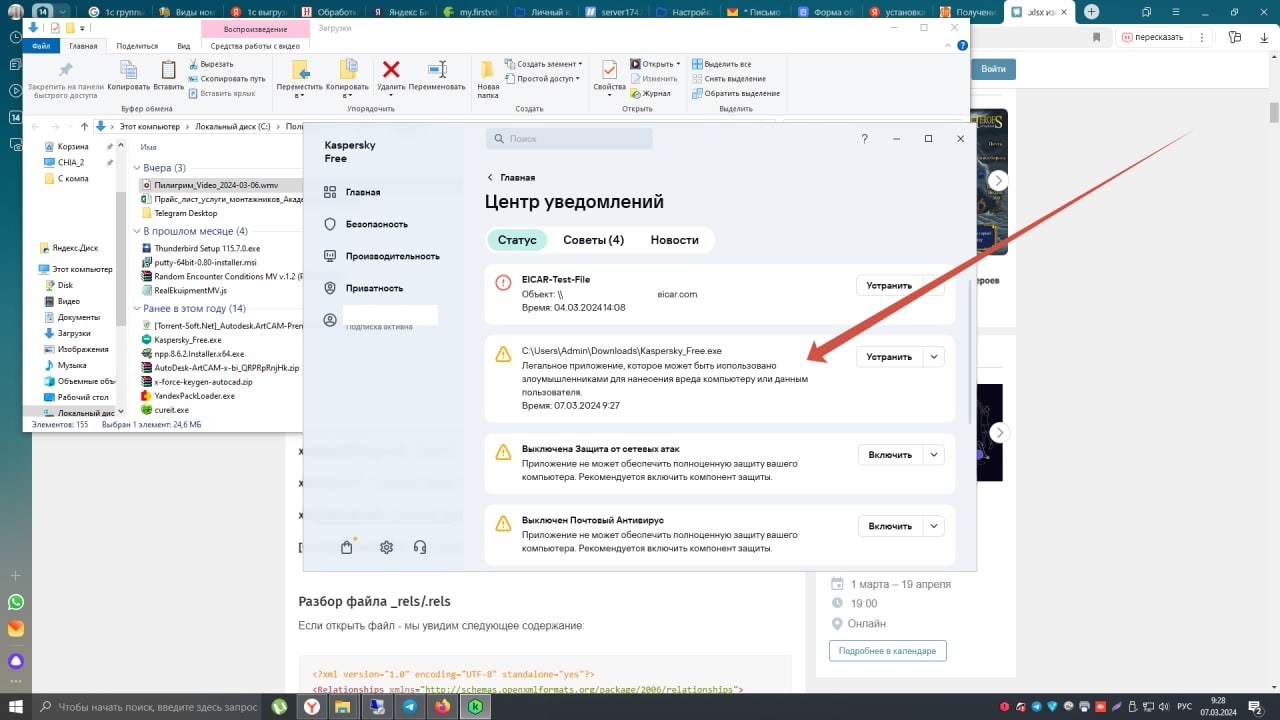Viewport: 1280px width, 720px height.
Task: Open Приватность section in Kaspersky sidebar
Action: coord(363,288)
